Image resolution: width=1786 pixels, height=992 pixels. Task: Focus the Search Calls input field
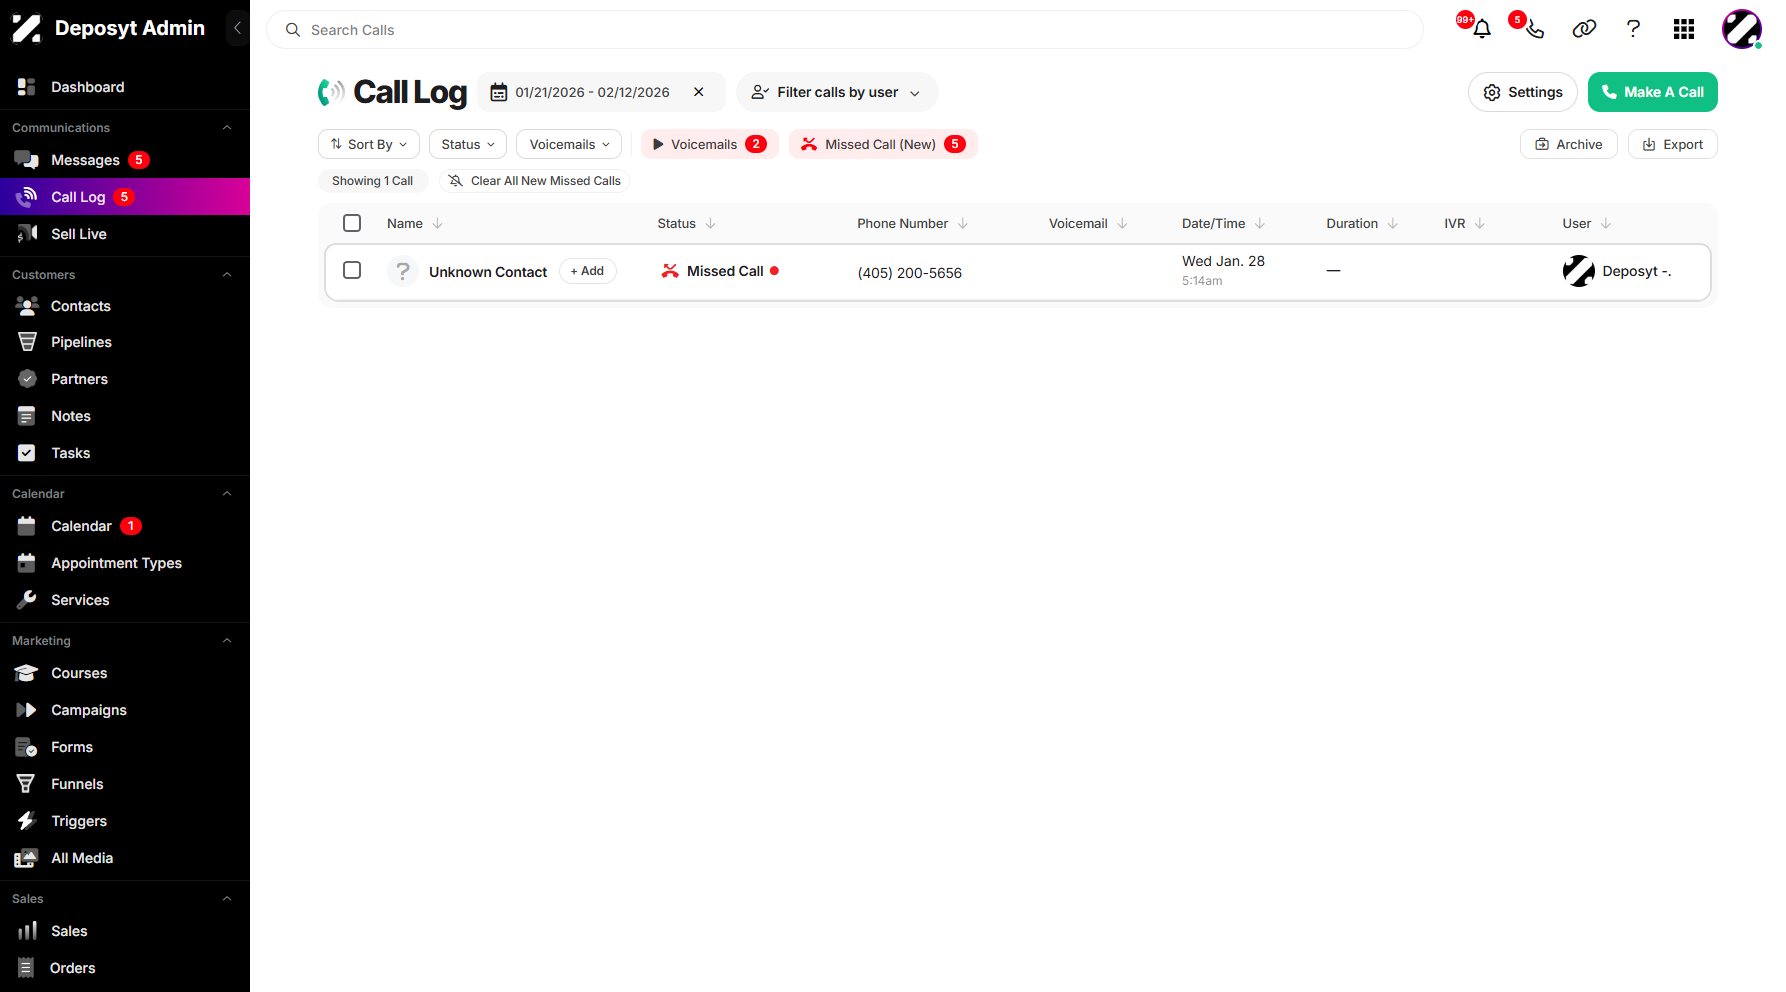845,30
